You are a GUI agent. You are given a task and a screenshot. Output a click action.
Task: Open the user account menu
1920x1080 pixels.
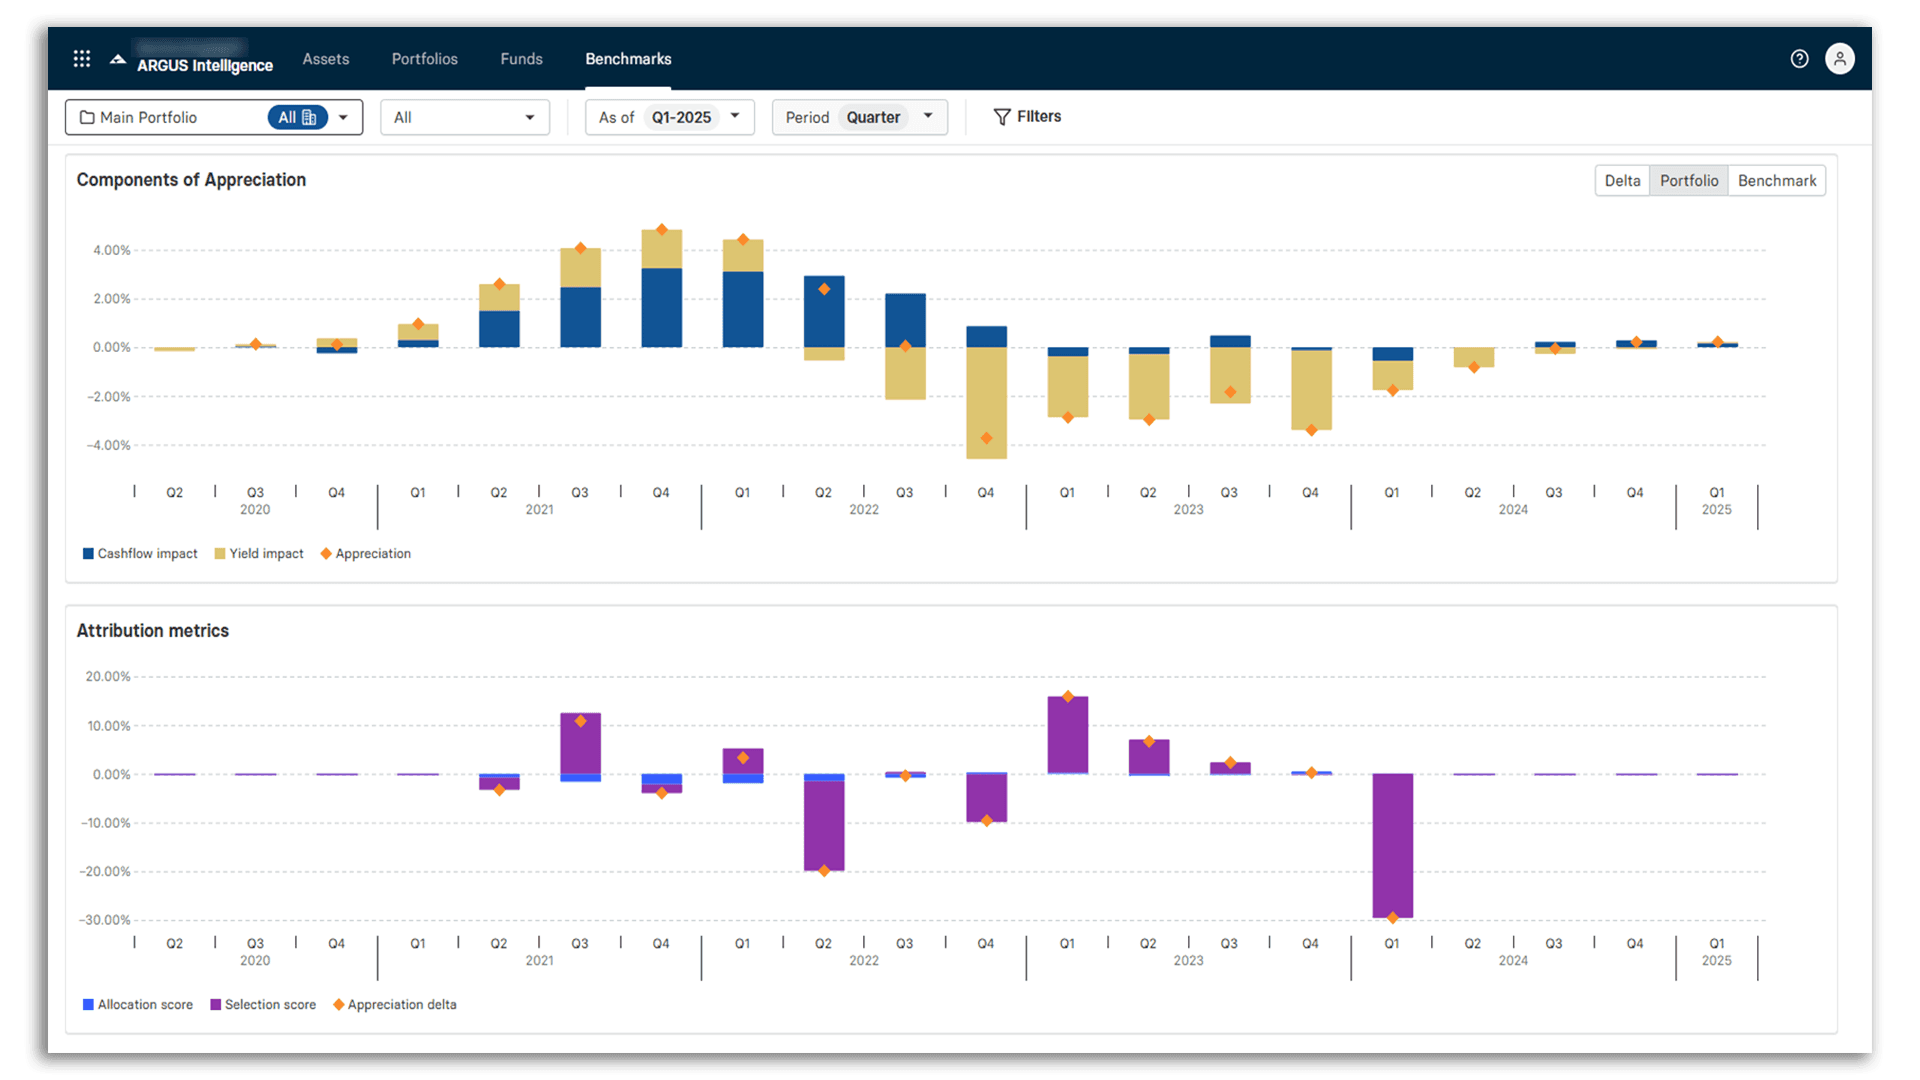[x=1840, y=58]
